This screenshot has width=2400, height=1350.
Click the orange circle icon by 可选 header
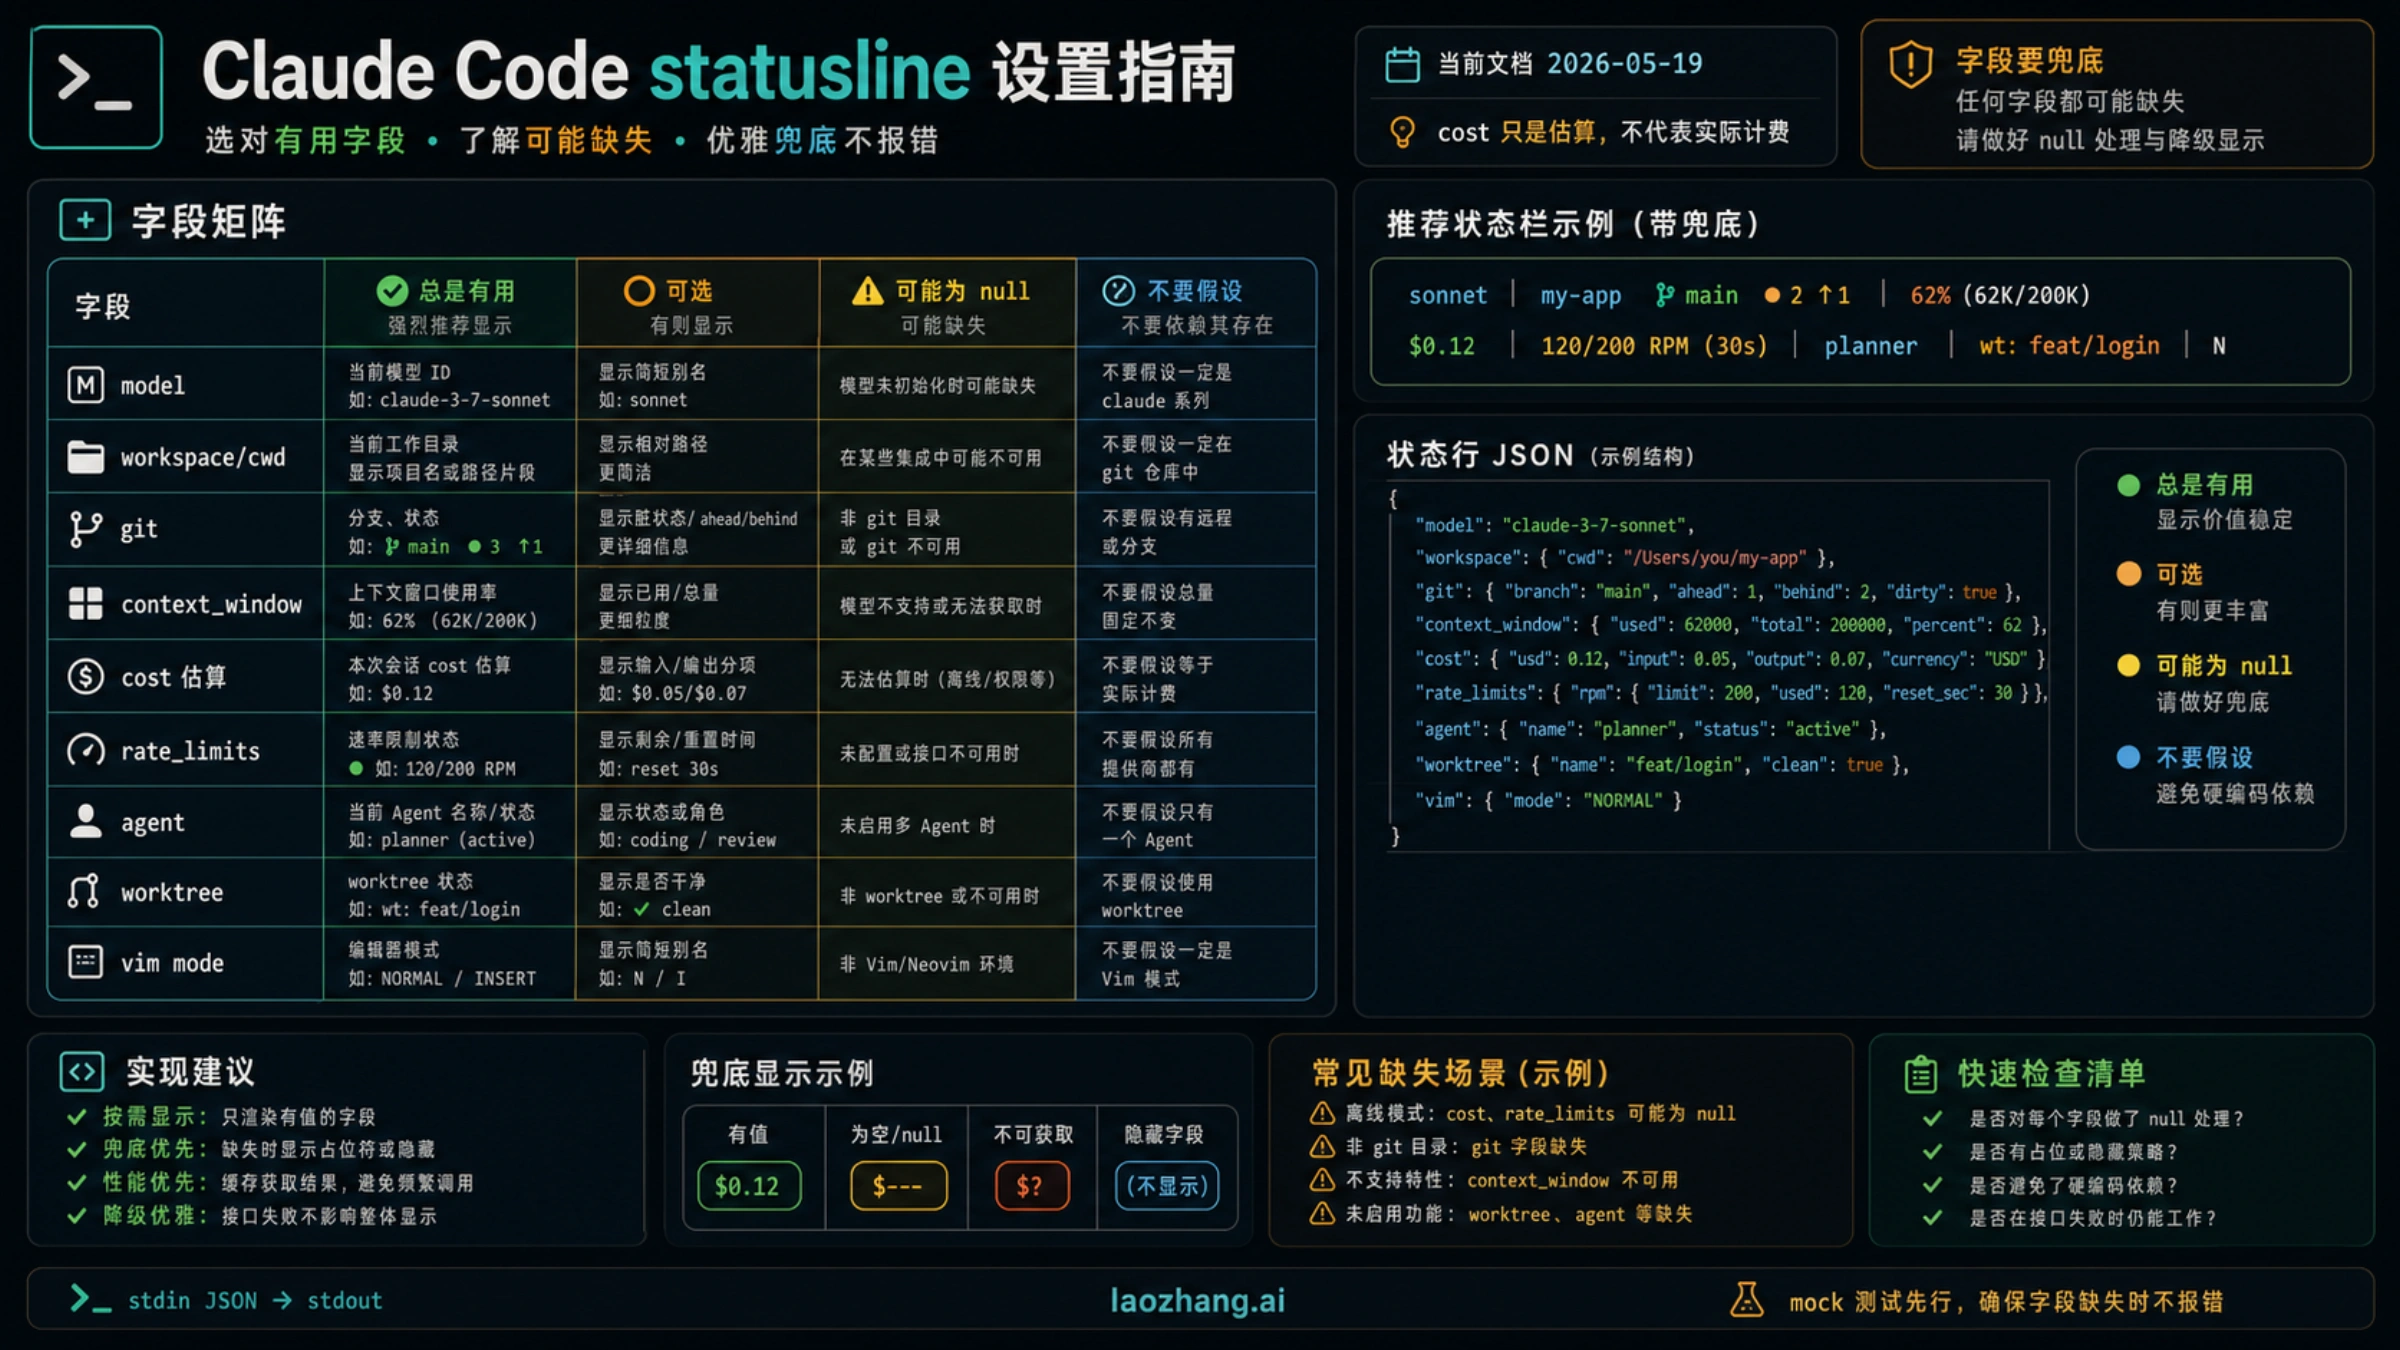tap(639, 291)
